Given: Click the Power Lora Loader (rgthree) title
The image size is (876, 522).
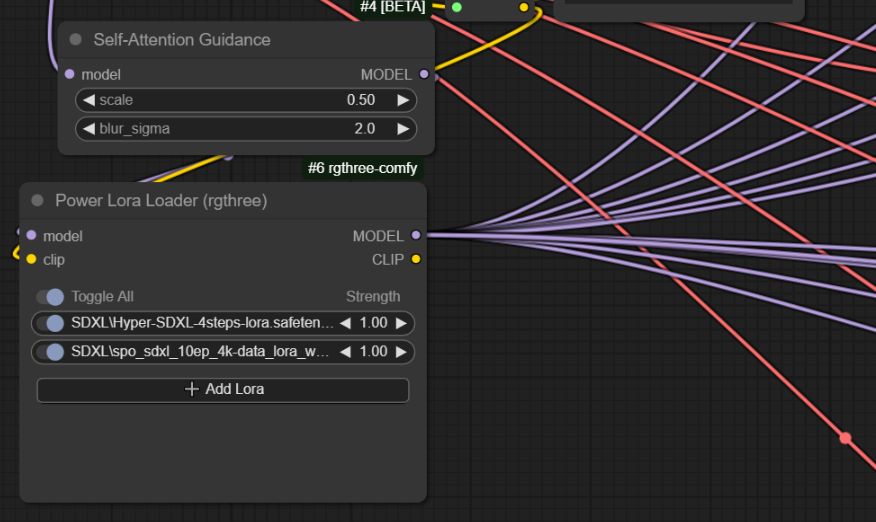Looking at the screenshot, I should click(161, 201).
